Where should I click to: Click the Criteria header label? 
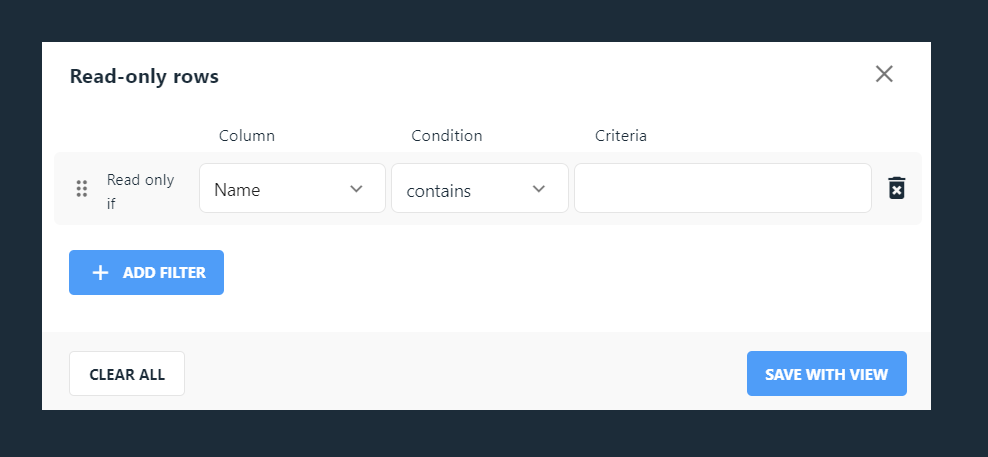tap(621, 136)
